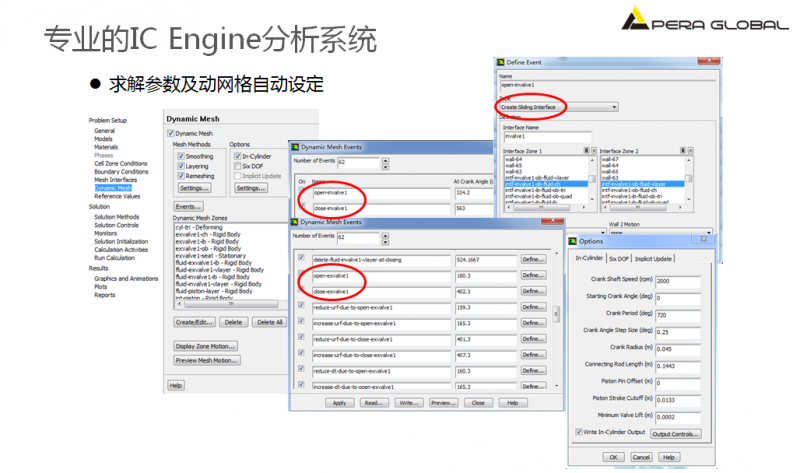Click Define... for the close-exvalve1 event
This screenshot has width=800, height=473.
(x=533, y=291)
